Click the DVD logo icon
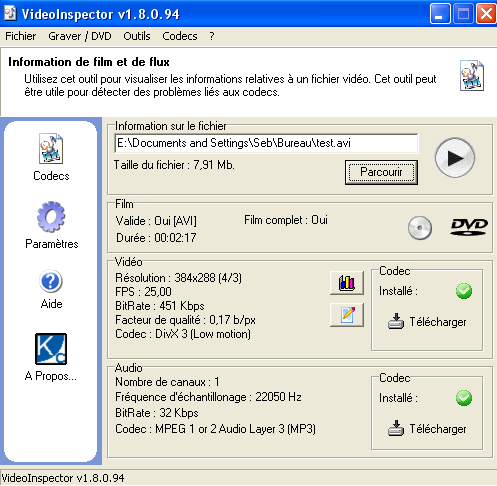497x486 pixels. coord(469,227)
